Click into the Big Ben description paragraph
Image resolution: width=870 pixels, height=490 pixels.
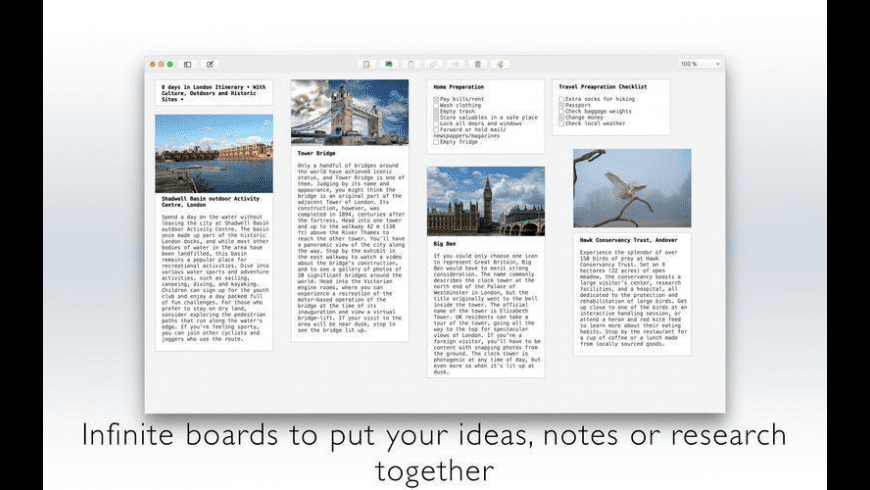coord(487,314)
